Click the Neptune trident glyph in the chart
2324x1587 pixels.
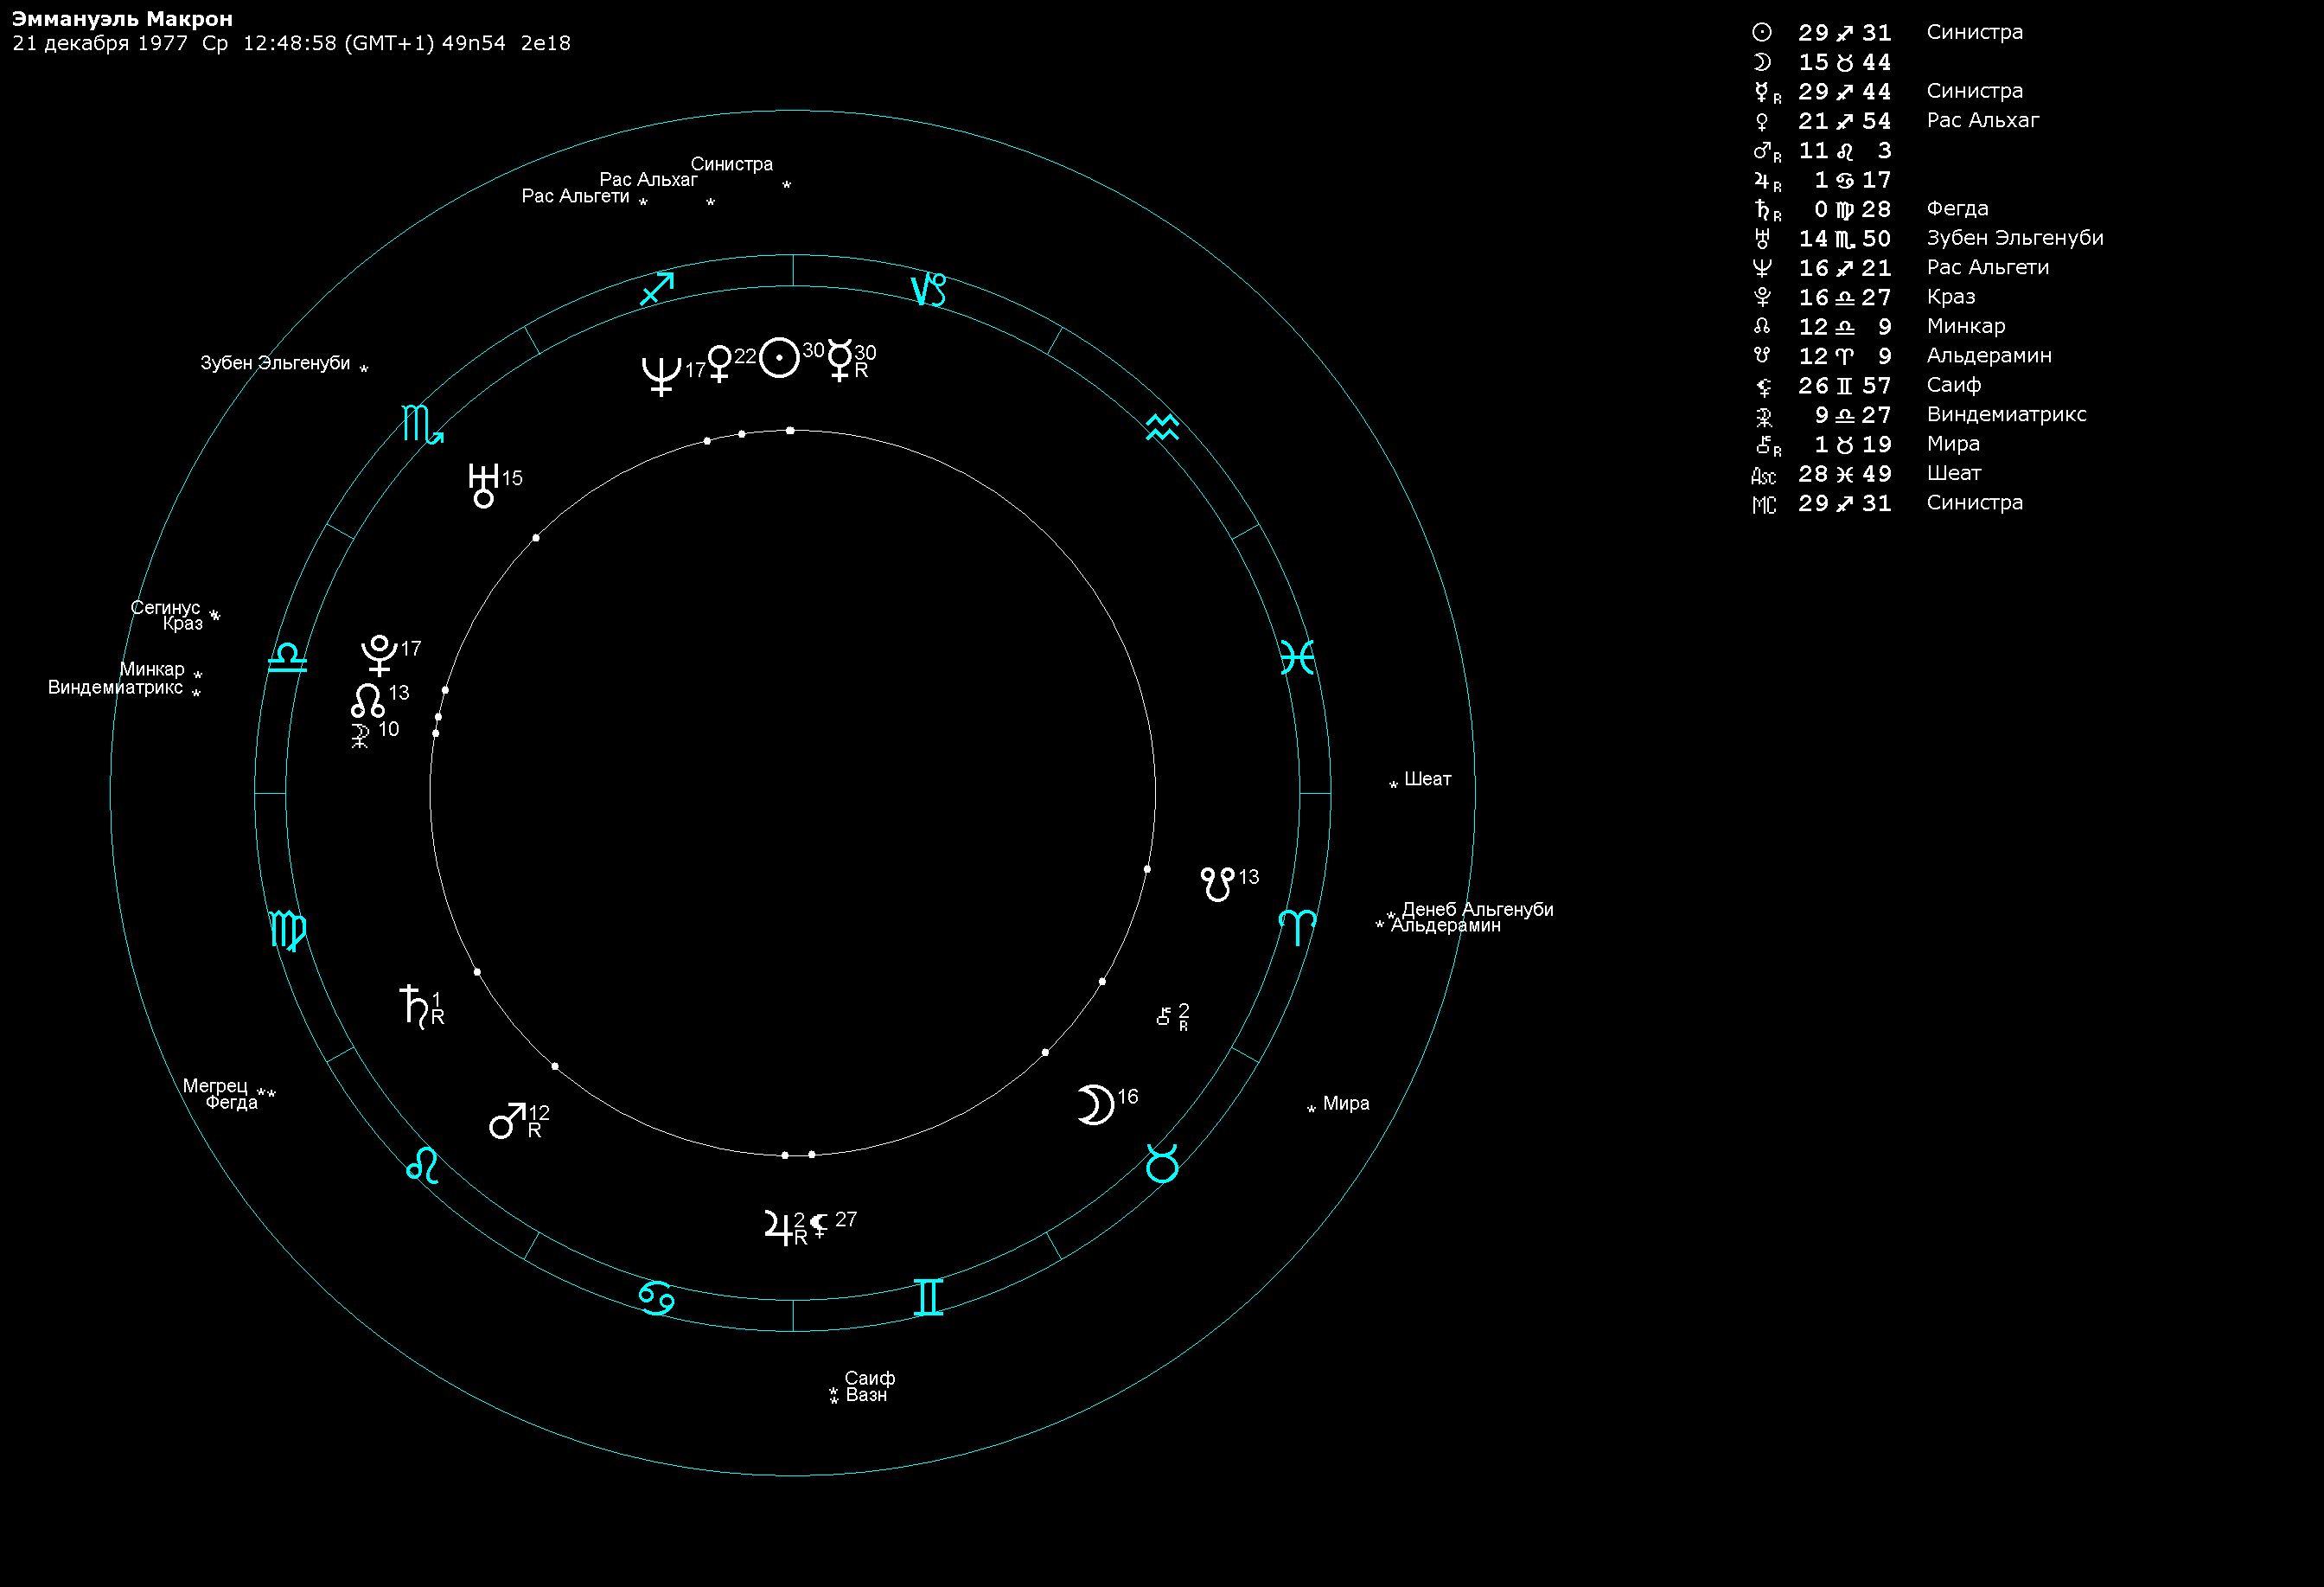[661, 376]
